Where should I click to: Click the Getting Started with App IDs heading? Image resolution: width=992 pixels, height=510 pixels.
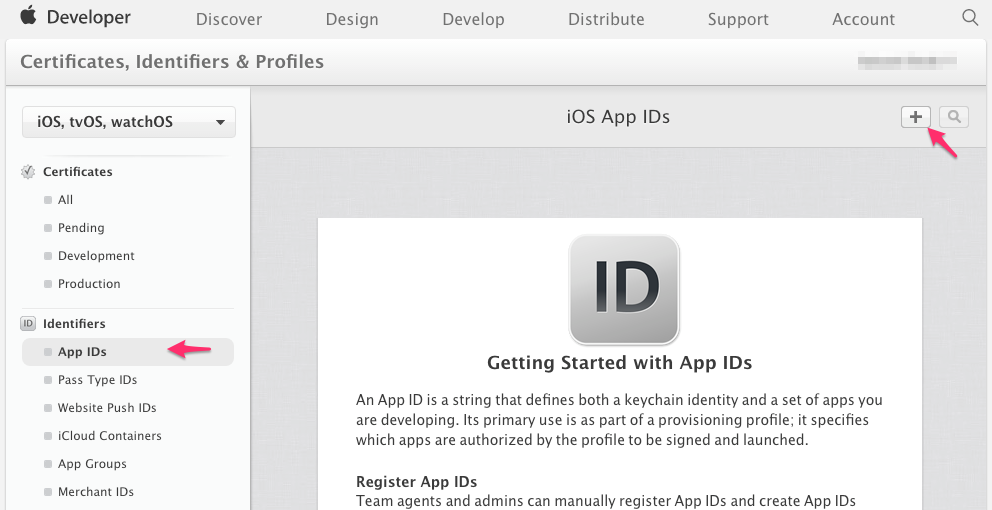click(619, 363)
